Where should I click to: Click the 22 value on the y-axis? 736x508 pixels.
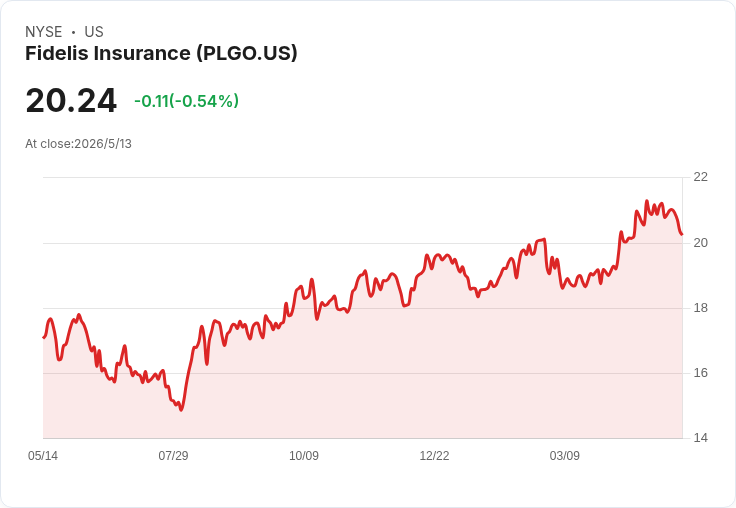coord(701,177)
